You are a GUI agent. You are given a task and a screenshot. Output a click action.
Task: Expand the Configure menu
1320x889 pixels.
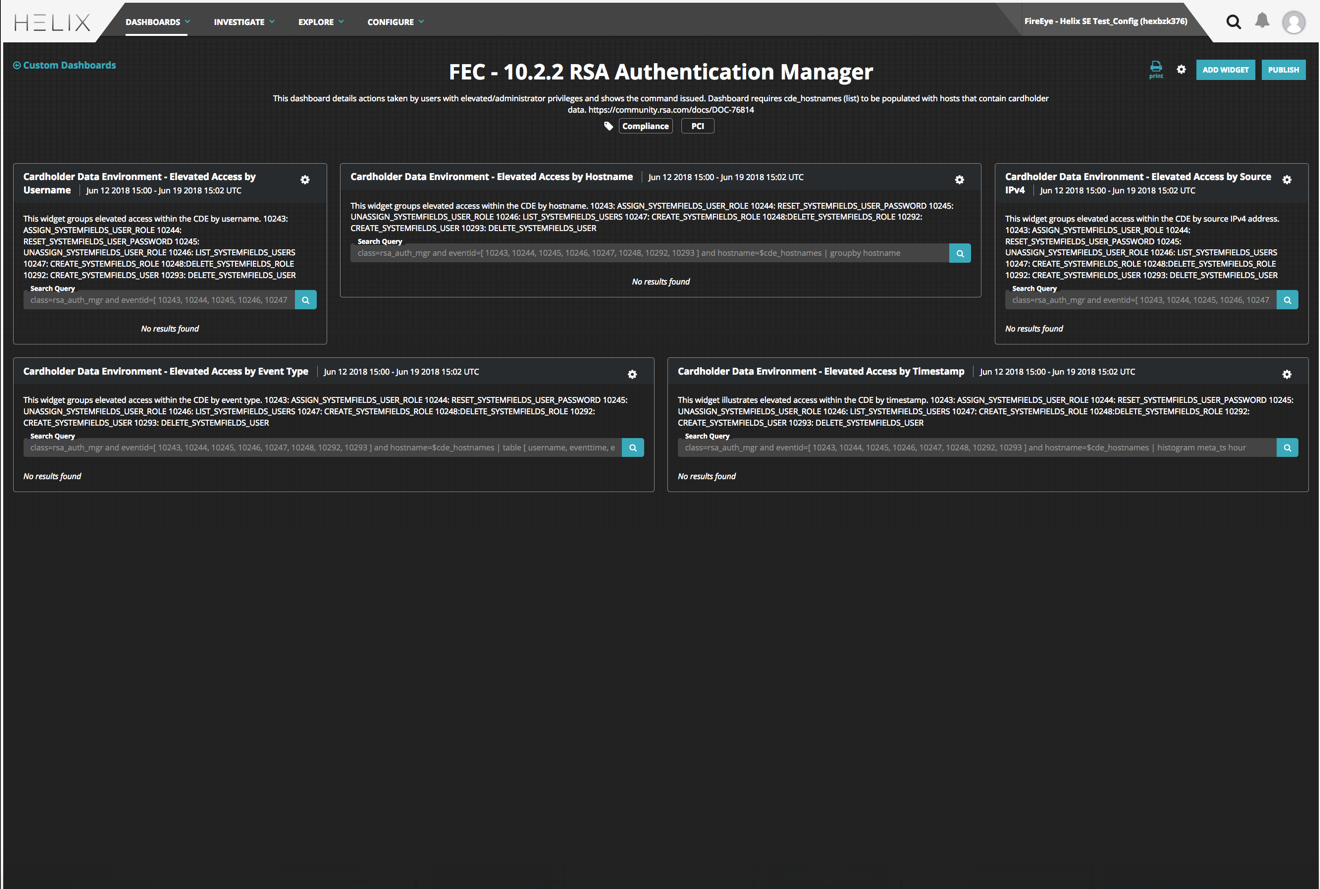point(395,21)
